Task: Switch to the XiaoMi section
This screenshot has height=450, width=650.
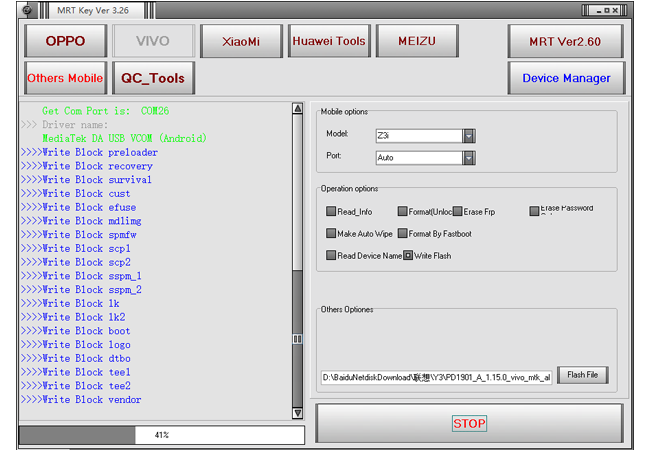Action: click(241, 41)
